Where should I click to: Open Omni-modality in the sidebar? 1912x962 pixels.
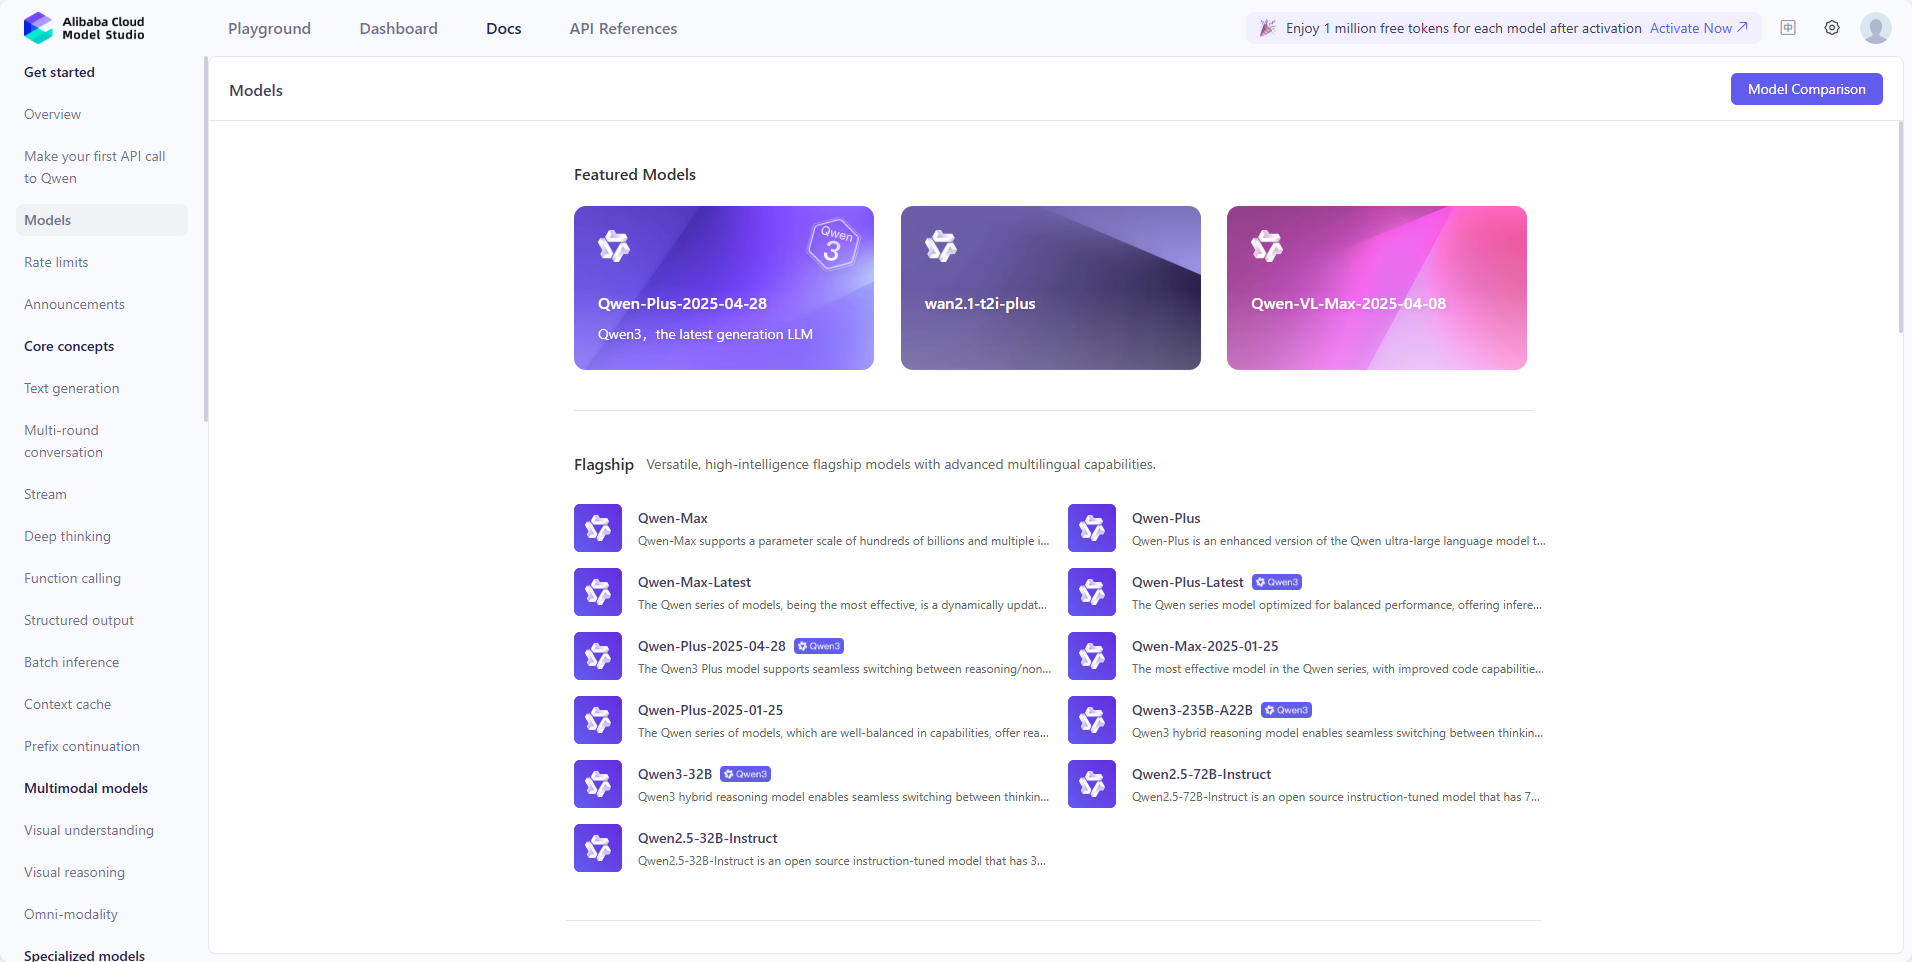tap(101, 914)
